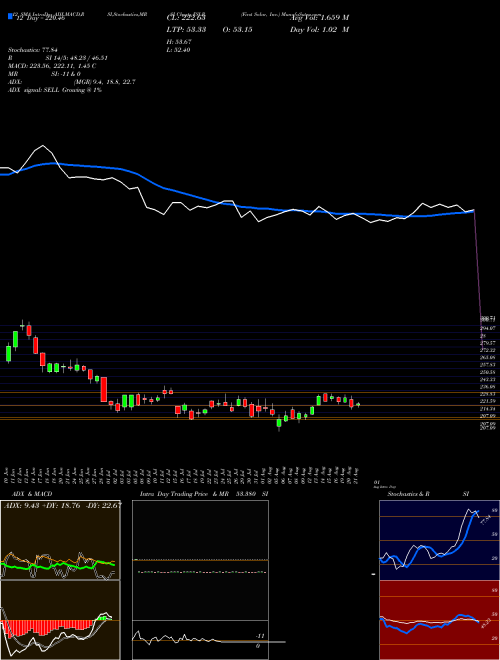Open the red RSI sub-chart
500x660 pixels.
(439, 620)
